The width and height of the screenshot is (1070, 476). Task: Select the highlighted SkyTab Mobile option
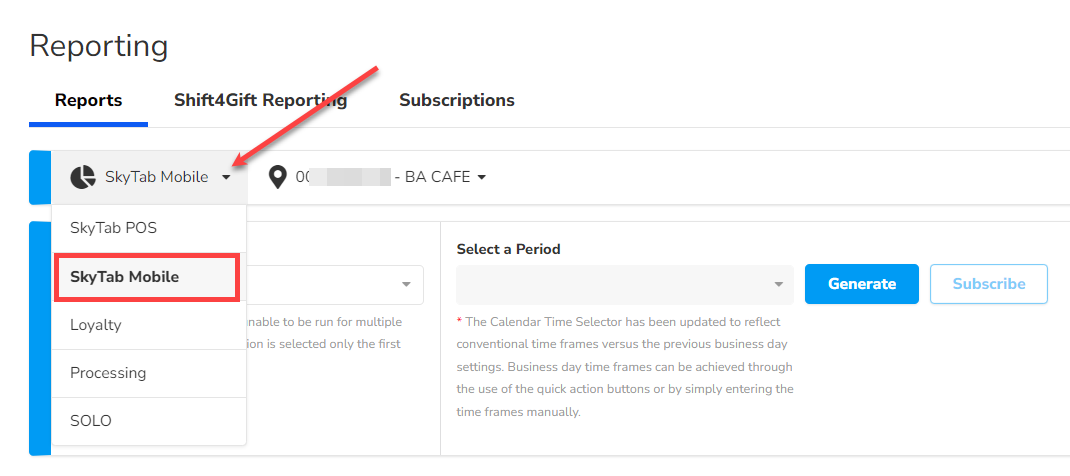[124, 276]
